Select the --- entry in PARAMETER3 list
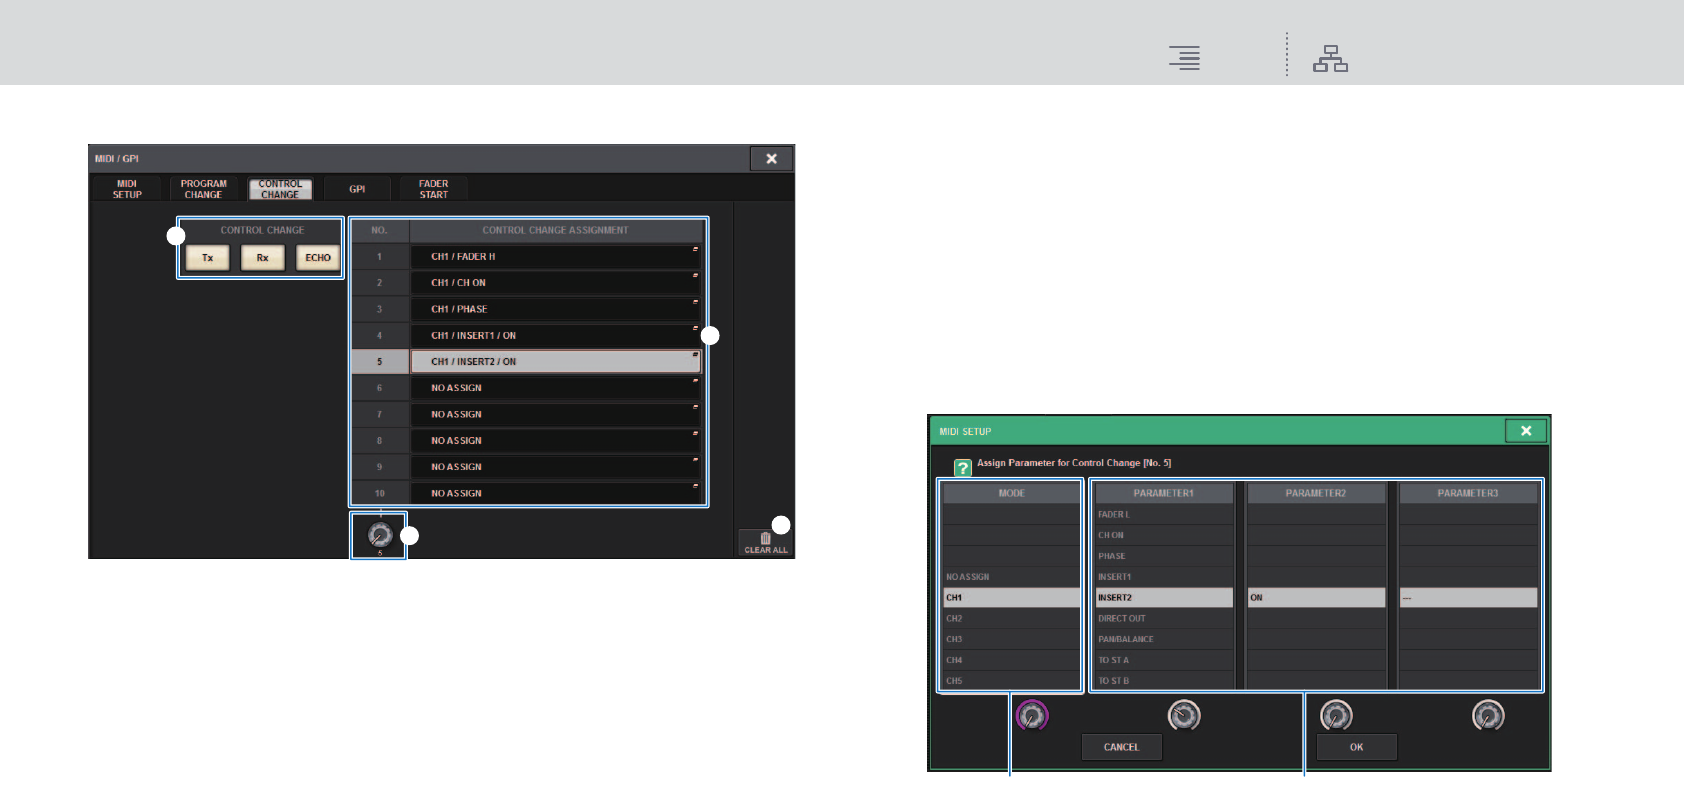 tap(1468, 598)
